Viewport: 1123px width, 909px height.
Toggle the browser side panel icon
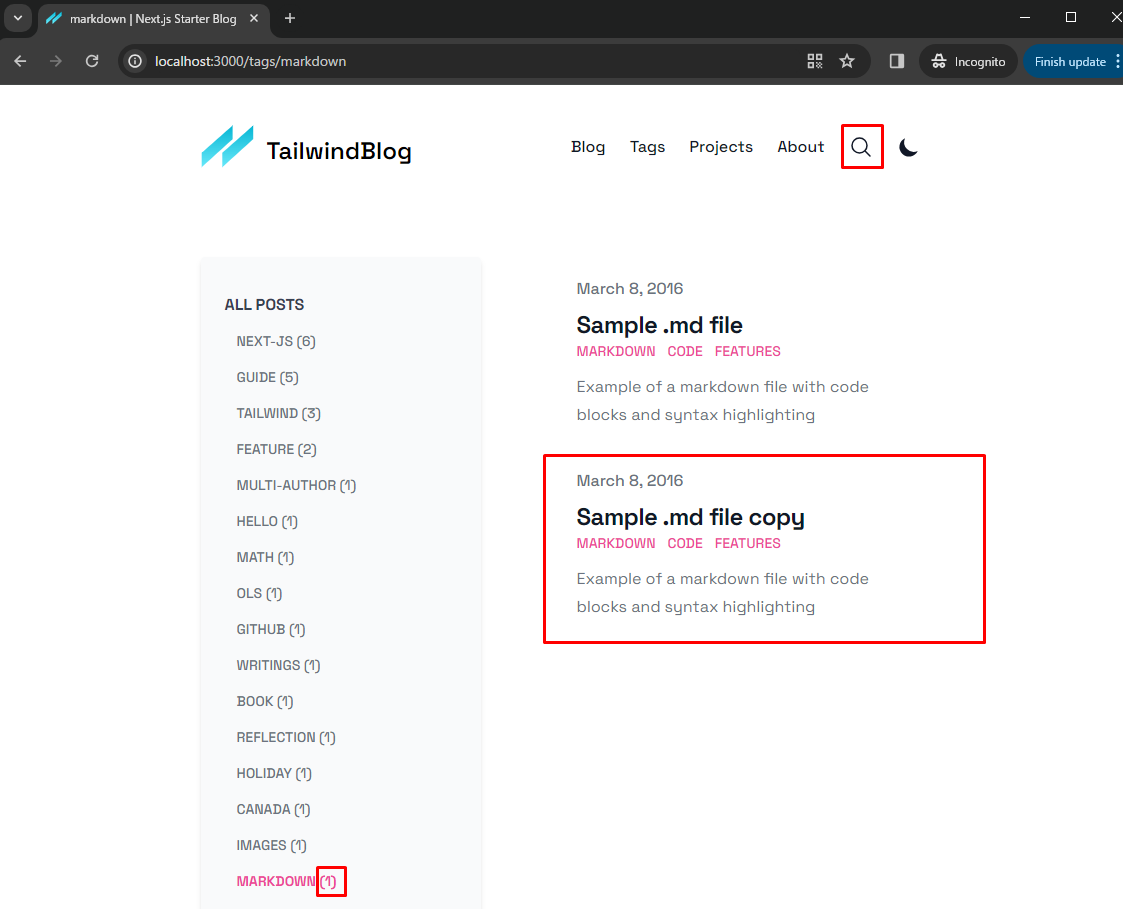[896, 61]
